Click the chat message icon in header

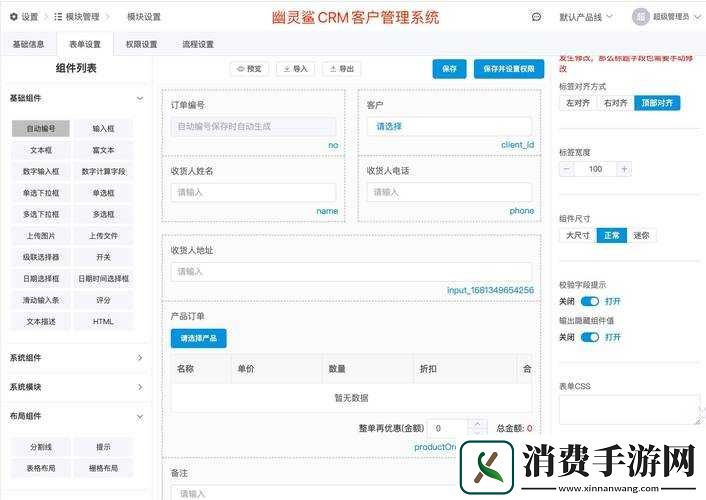pyautogui.click(x=537, y=17)
